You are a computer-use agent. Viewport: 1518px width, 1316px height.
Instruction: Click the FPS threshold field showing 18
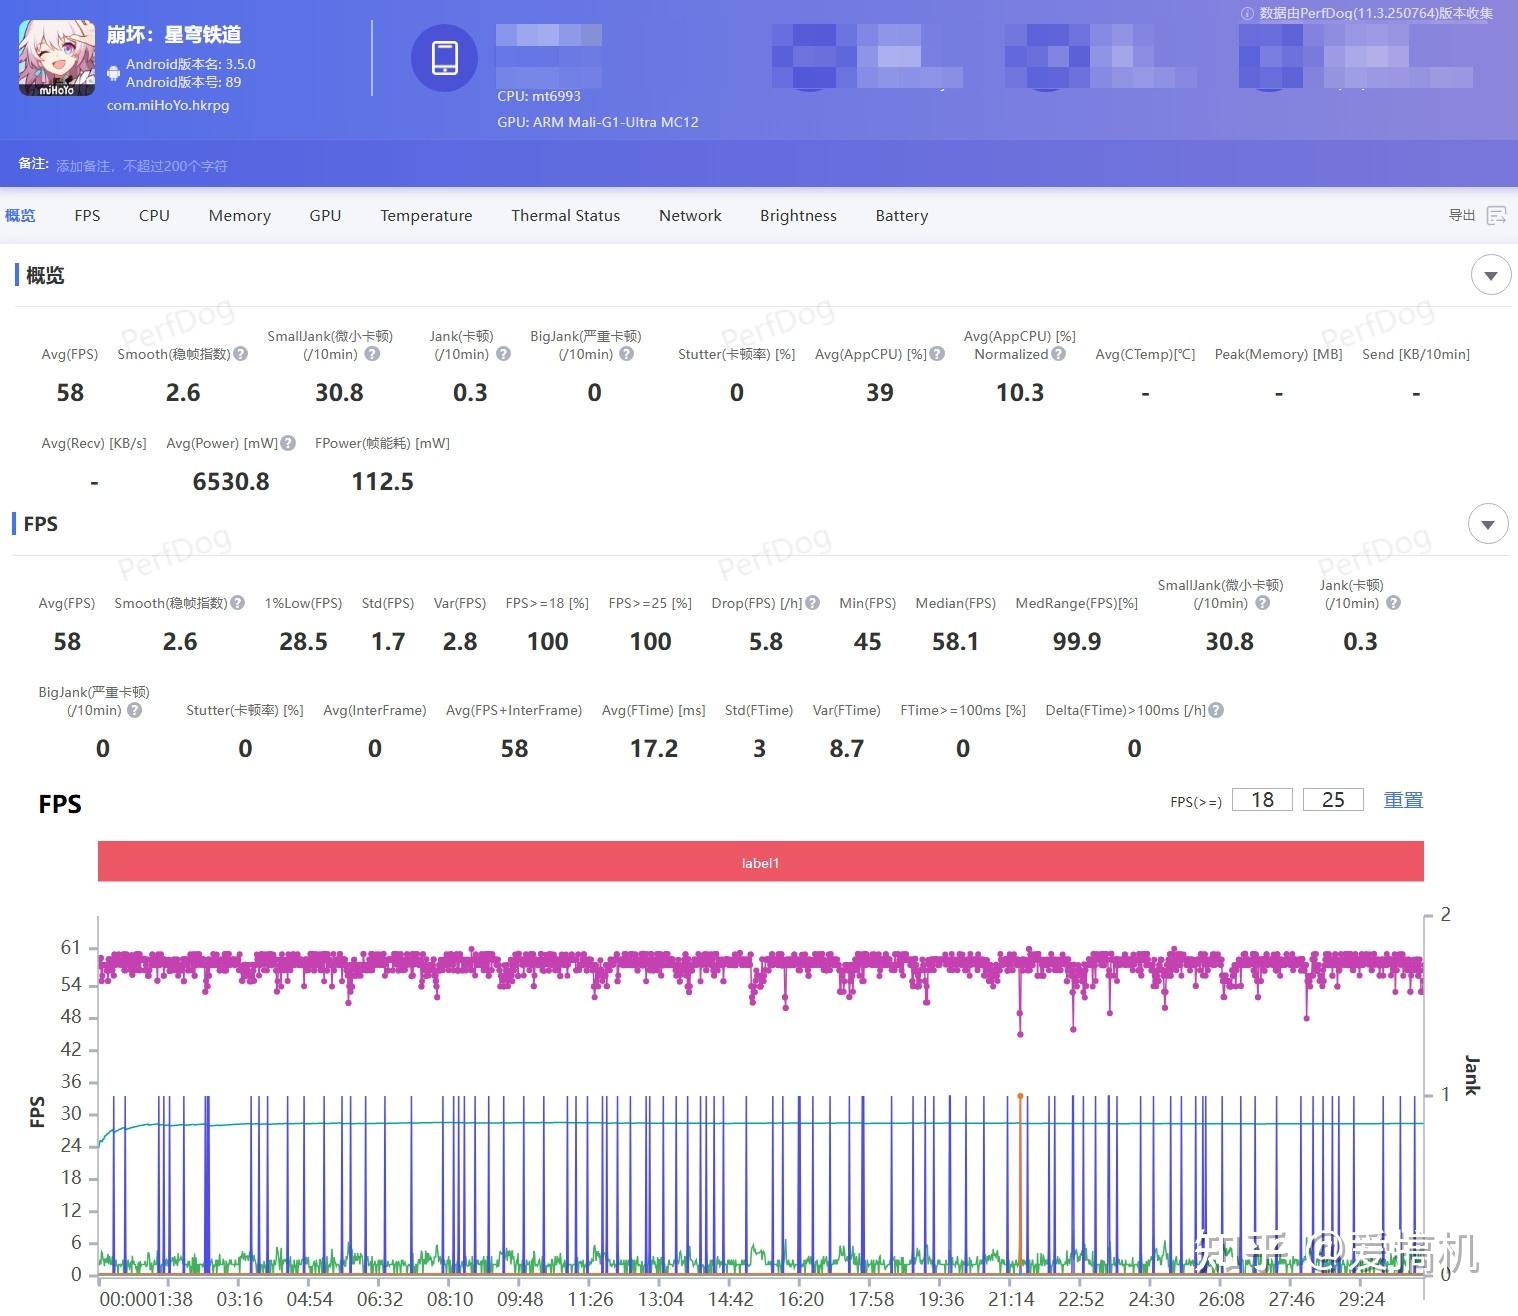[x=1262, y=800]
